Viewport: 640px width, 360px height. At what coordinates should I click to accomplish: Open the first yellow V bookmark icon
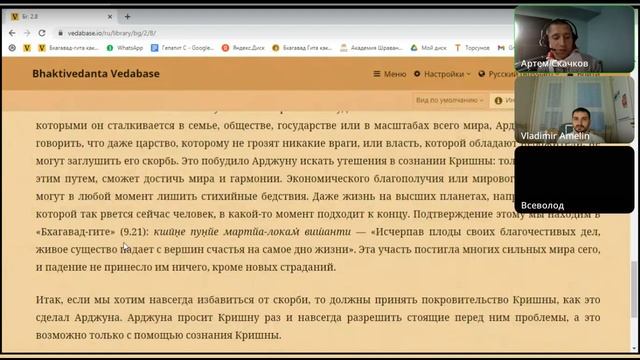[27, 48]
